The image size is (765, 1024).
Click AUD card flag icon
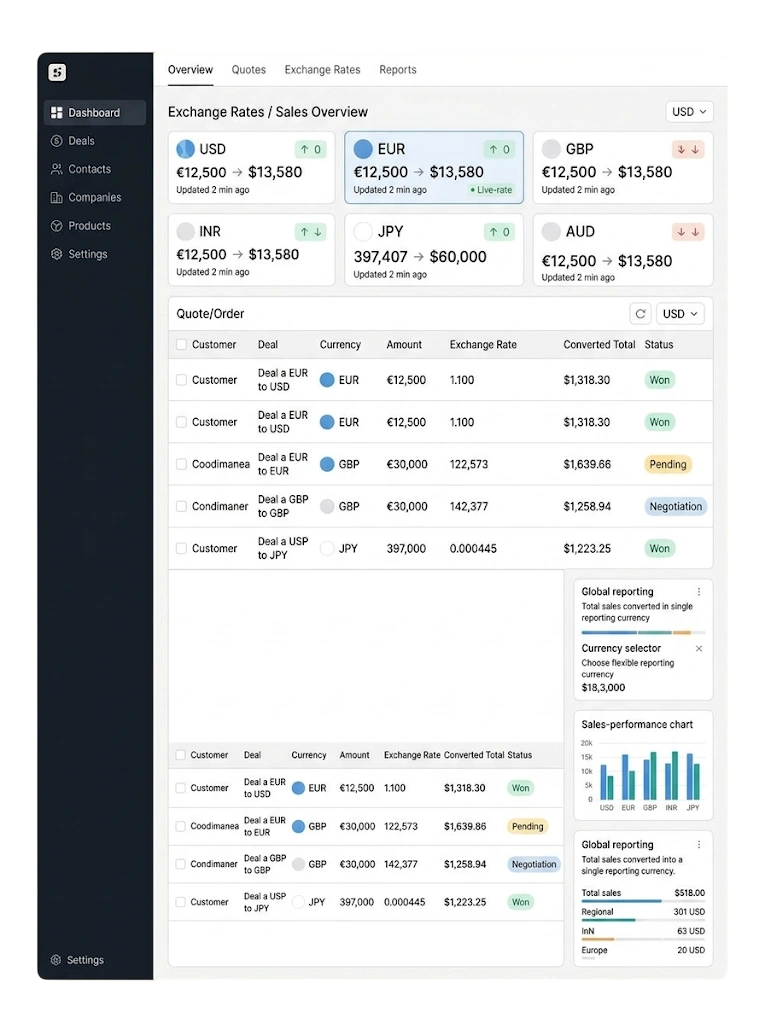point(551,231)
